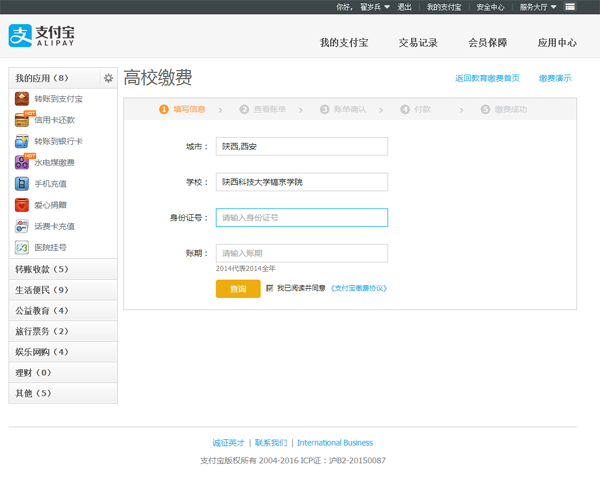600x484 pixels.
Task: Expand the 生活便民 (9) section
Action: 63,290
